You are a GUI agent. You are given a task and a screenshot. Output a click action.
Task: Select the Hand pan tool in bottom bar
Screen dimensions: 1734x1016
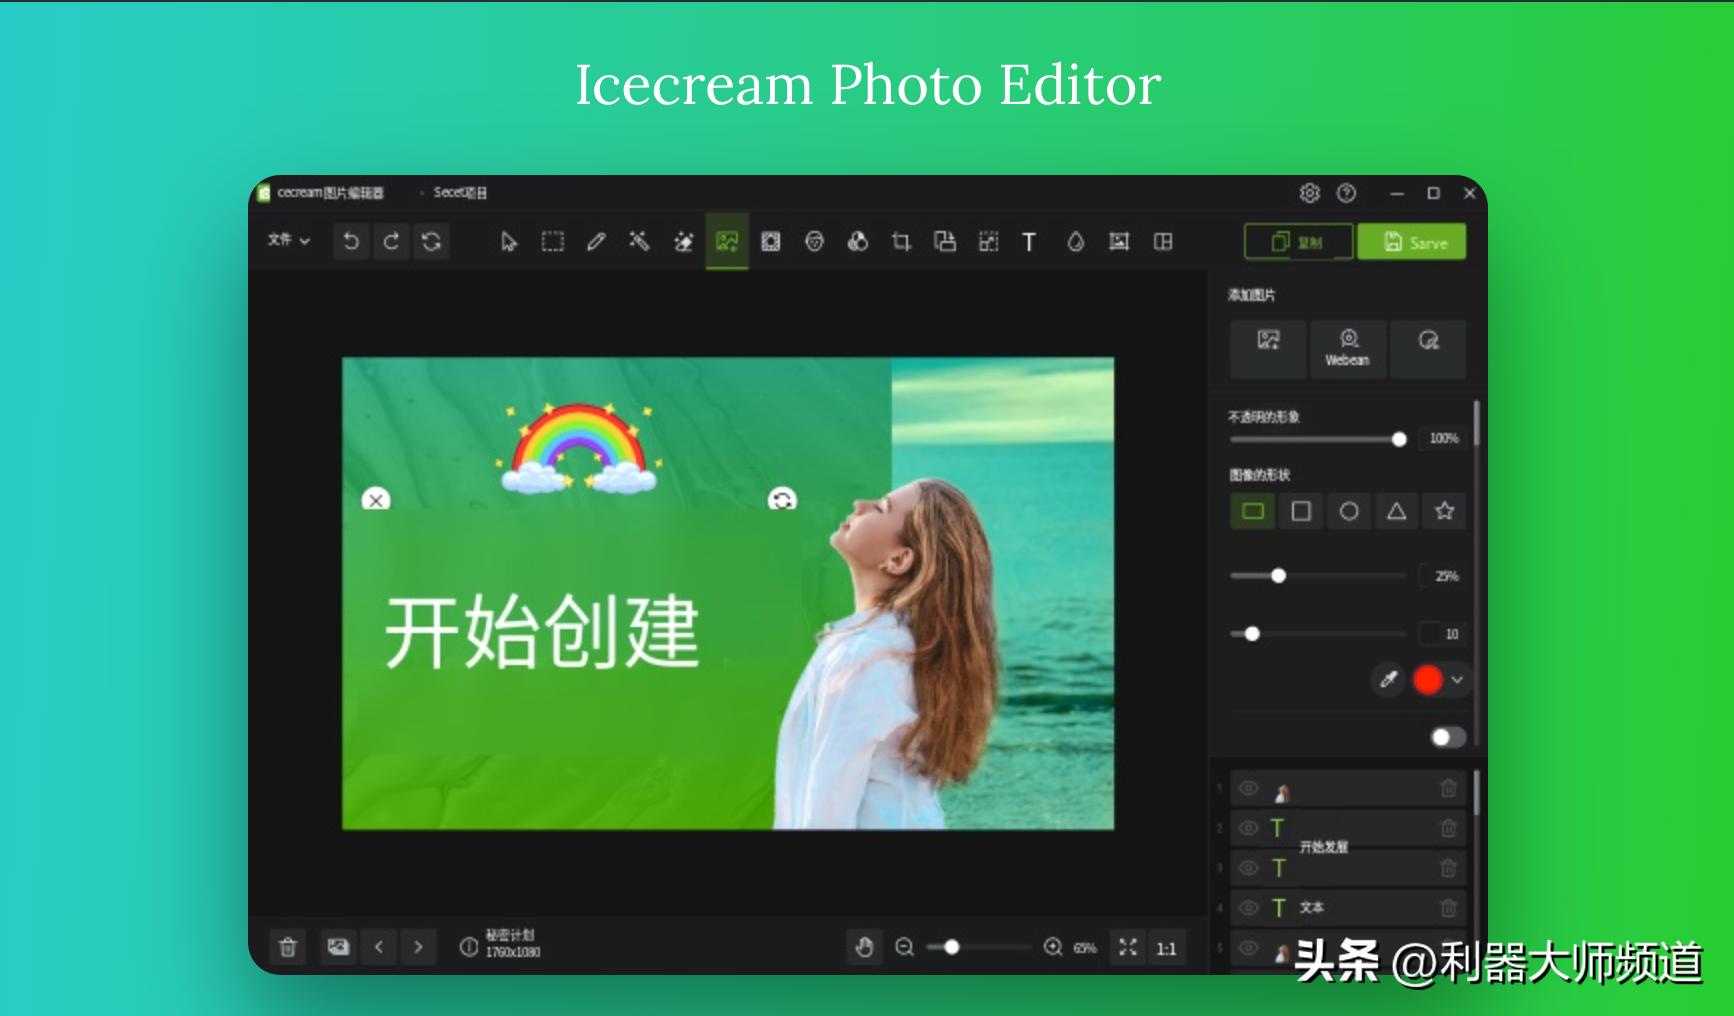[866, 947]
